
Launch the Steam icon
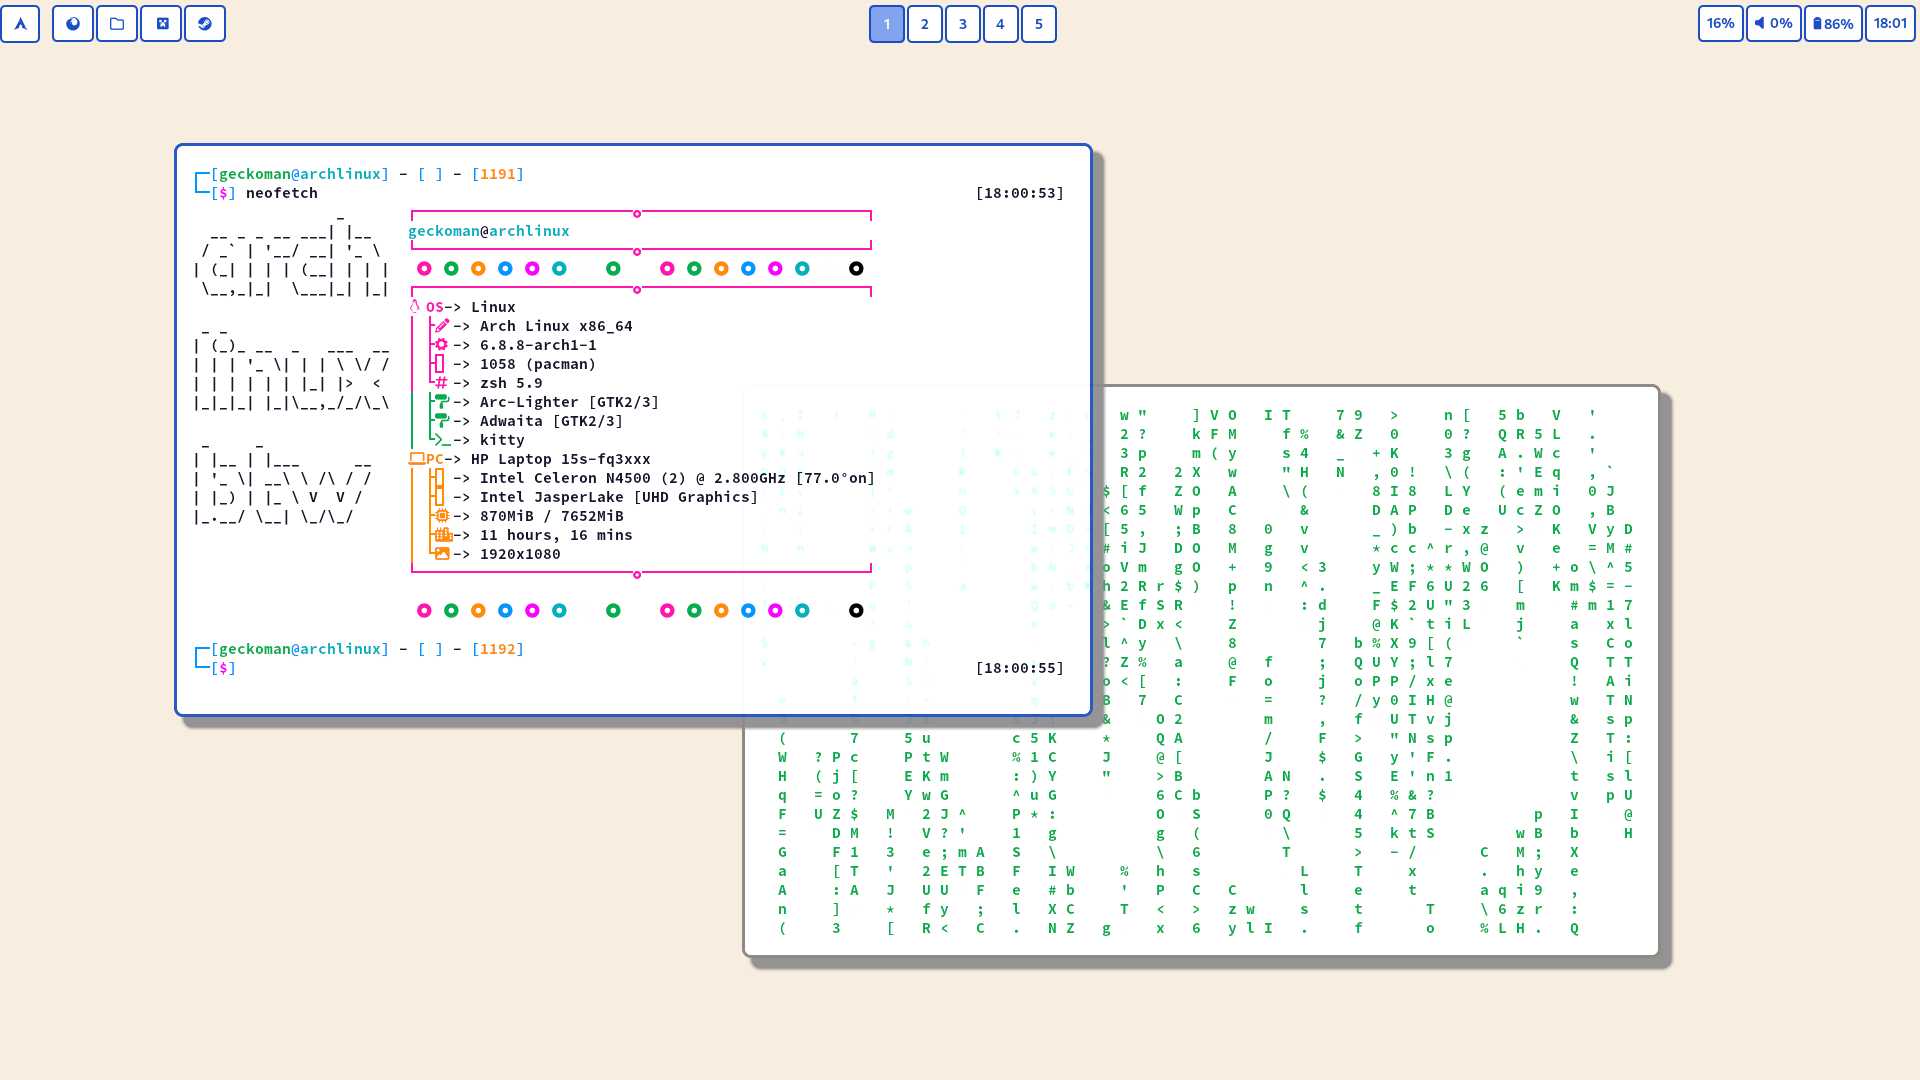pyautogui.click(x=205, y=24)
